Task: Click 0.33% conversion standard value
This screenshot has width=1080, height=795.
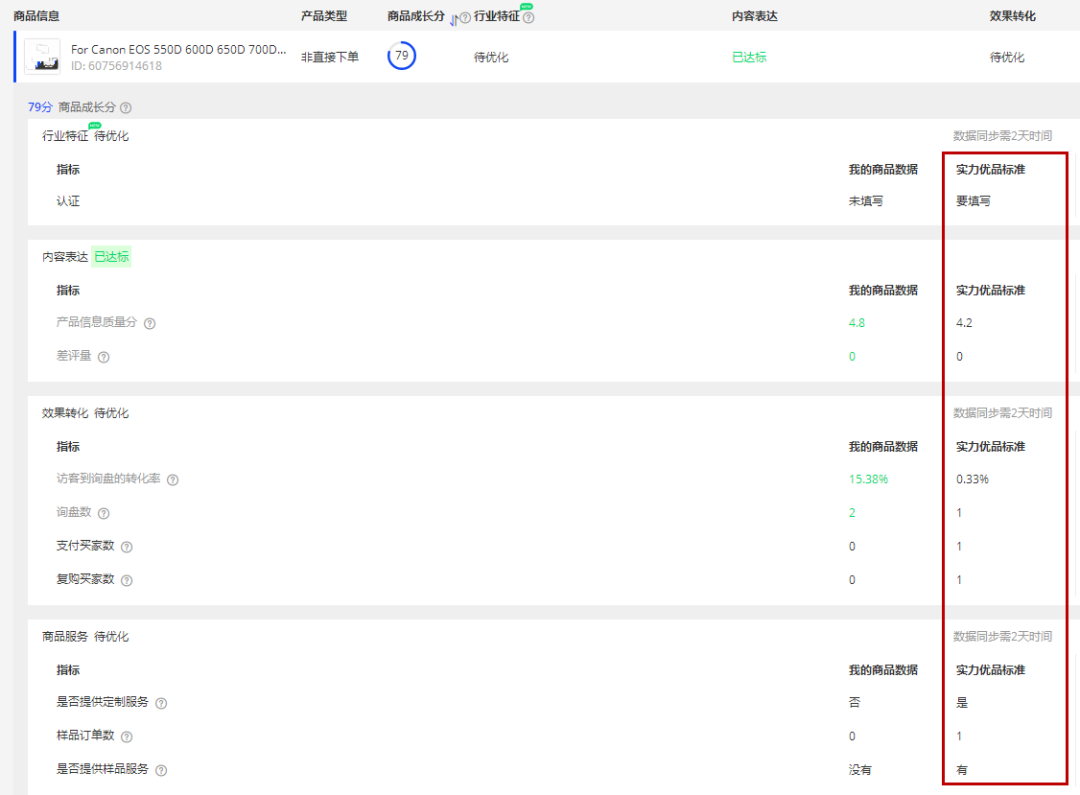Action: coord(973,479)
